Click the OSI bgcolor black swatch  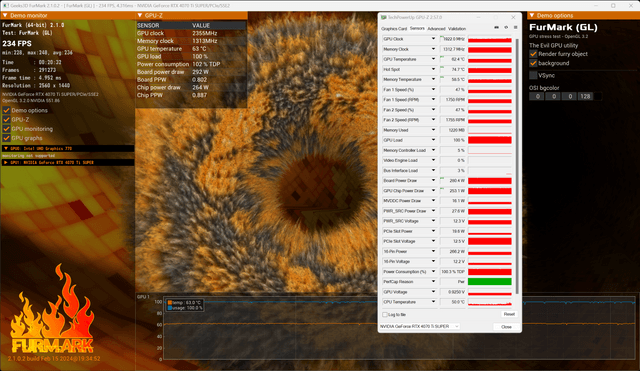pos(598,96)
